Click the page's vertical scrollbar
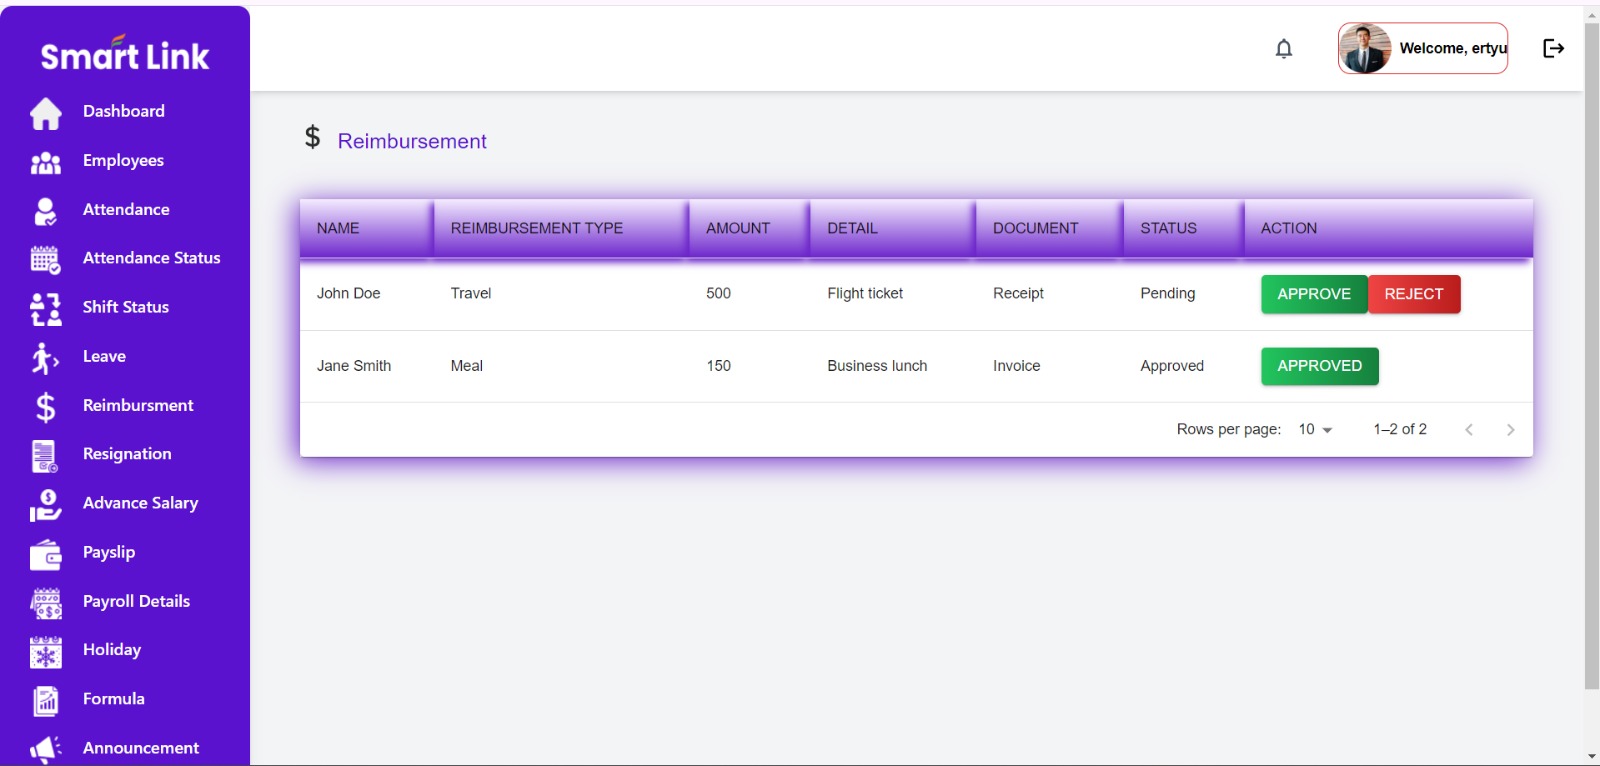 click(1591, 350)
